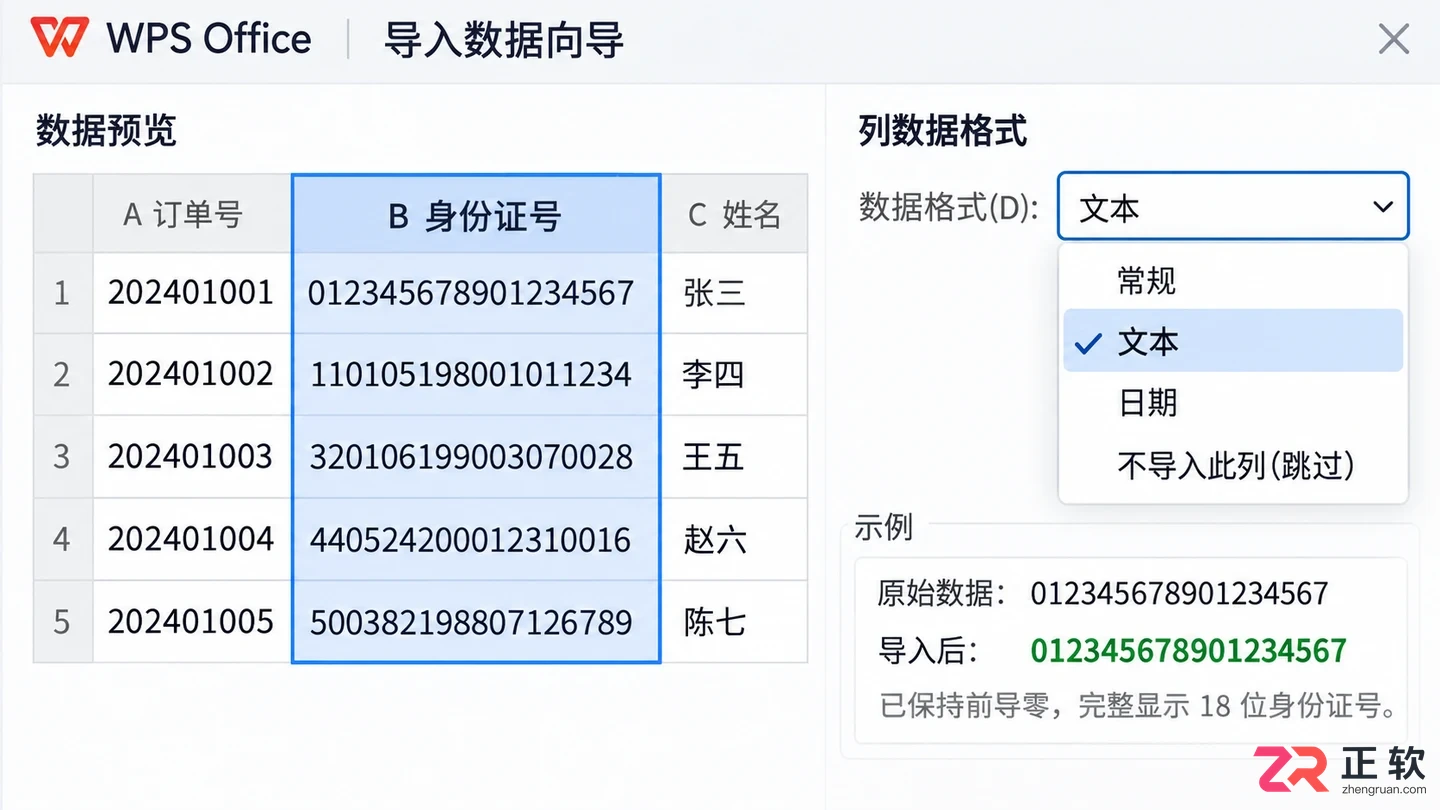Viewport: 1440px width, 810px height.
Task: Click the 数据格式(D): label
Action: tap(948, 207)
